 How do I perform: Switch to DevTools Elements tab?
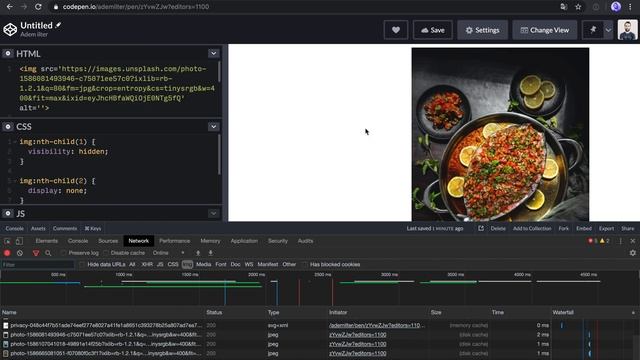coord(47,241)
